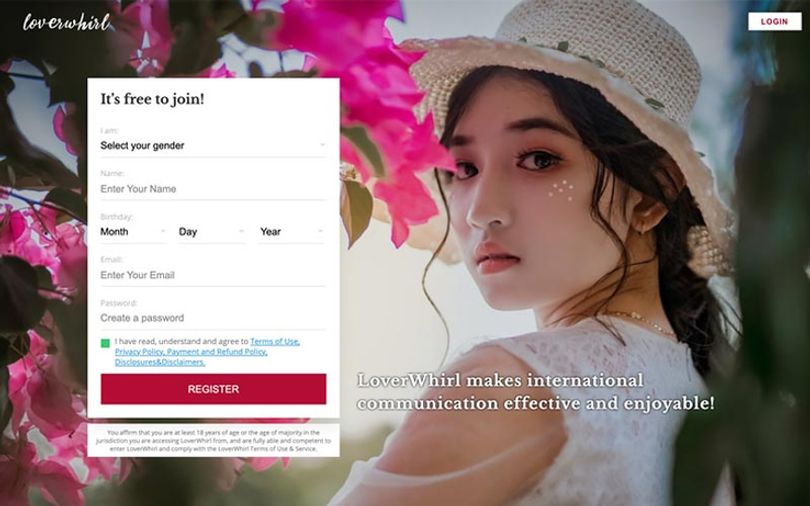Image resolution: width=810 pixels, height=506 pixels.
Task: Open the Disclosures&Disclaimers link
Action: (x=160, y=362)
